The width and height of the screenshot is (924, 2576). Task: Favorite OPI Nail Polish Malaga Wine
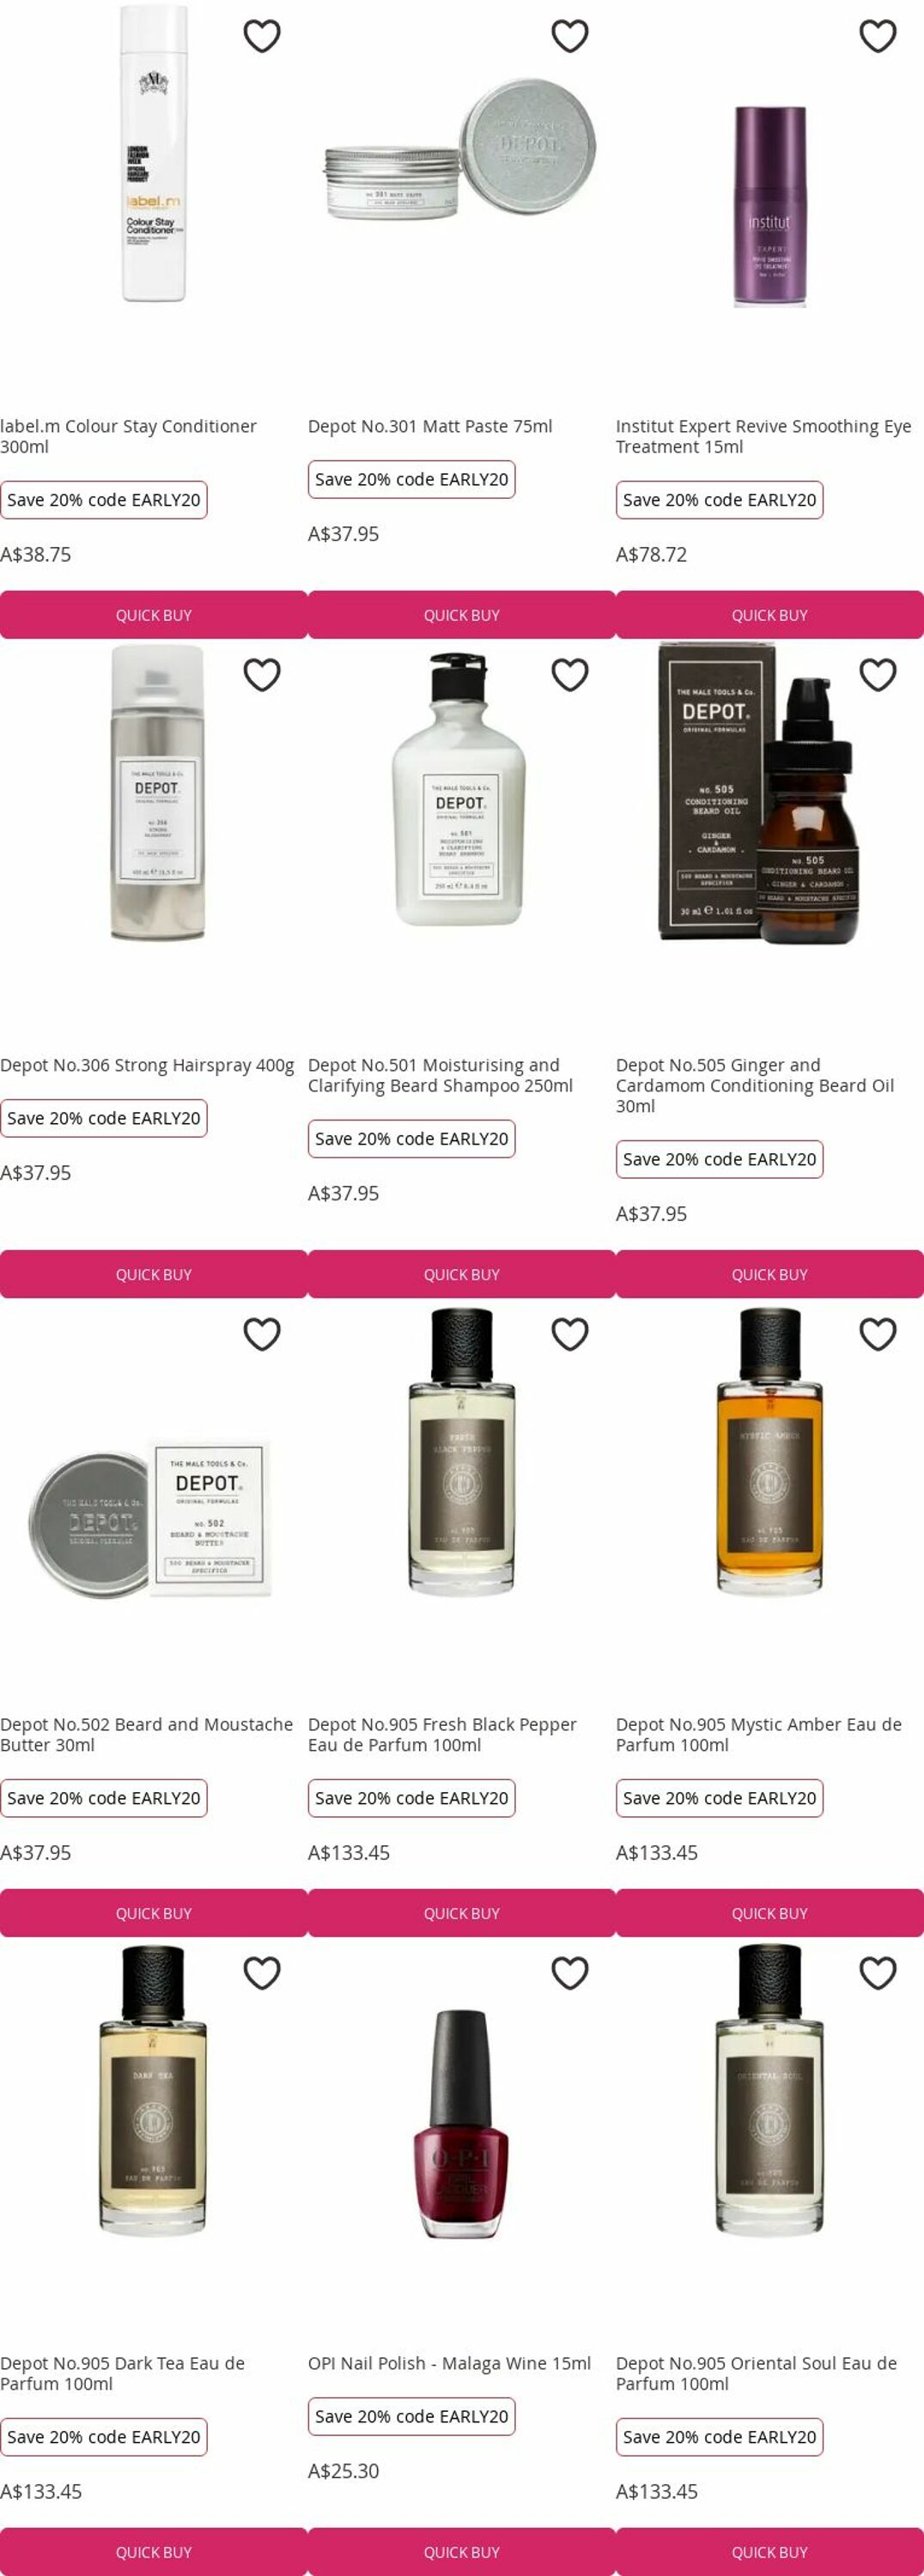(x=570, y=1973)
